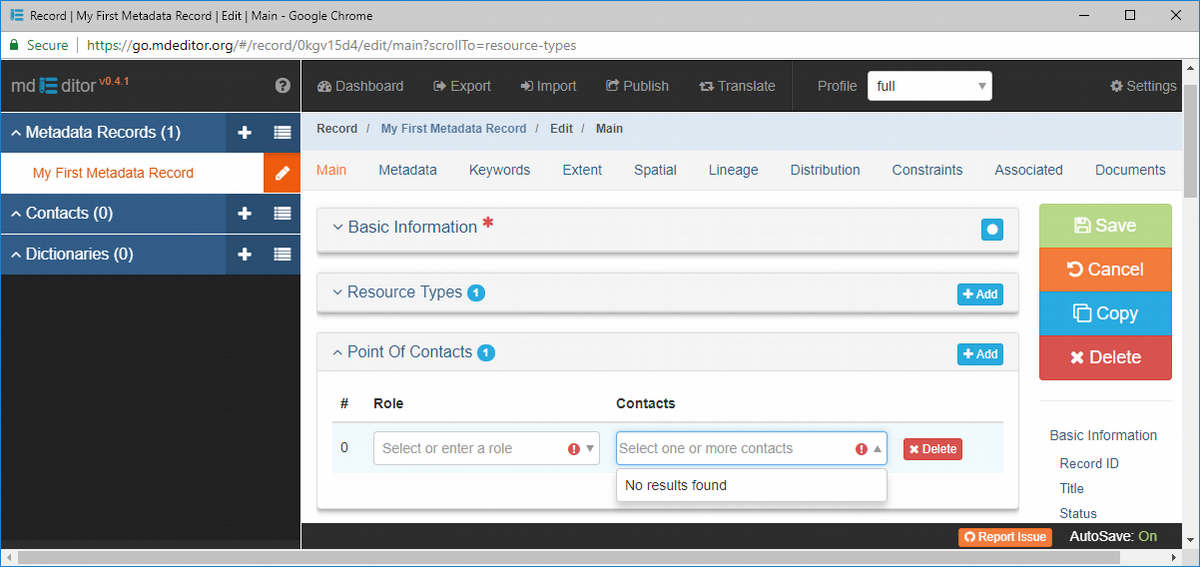Click the Report Issue GitHub button
This screenshot has width=1200, height=567.
[1005, 537]
